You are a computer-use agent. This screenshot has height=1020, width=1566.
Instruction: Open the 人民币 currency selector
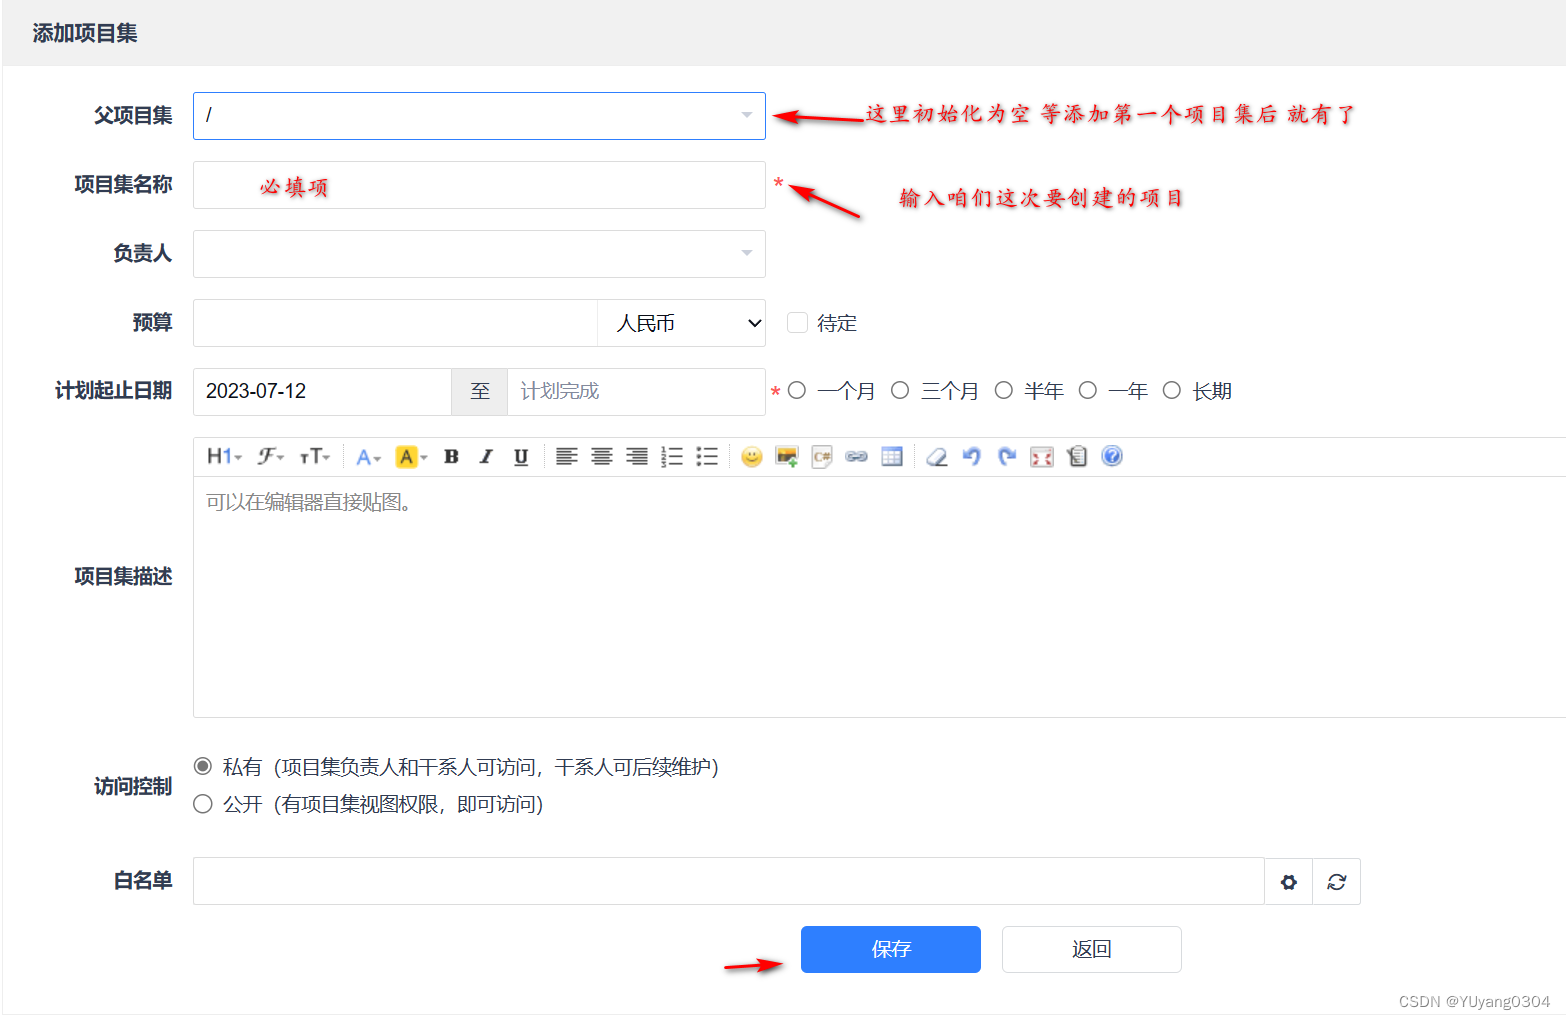coord(681,323)
